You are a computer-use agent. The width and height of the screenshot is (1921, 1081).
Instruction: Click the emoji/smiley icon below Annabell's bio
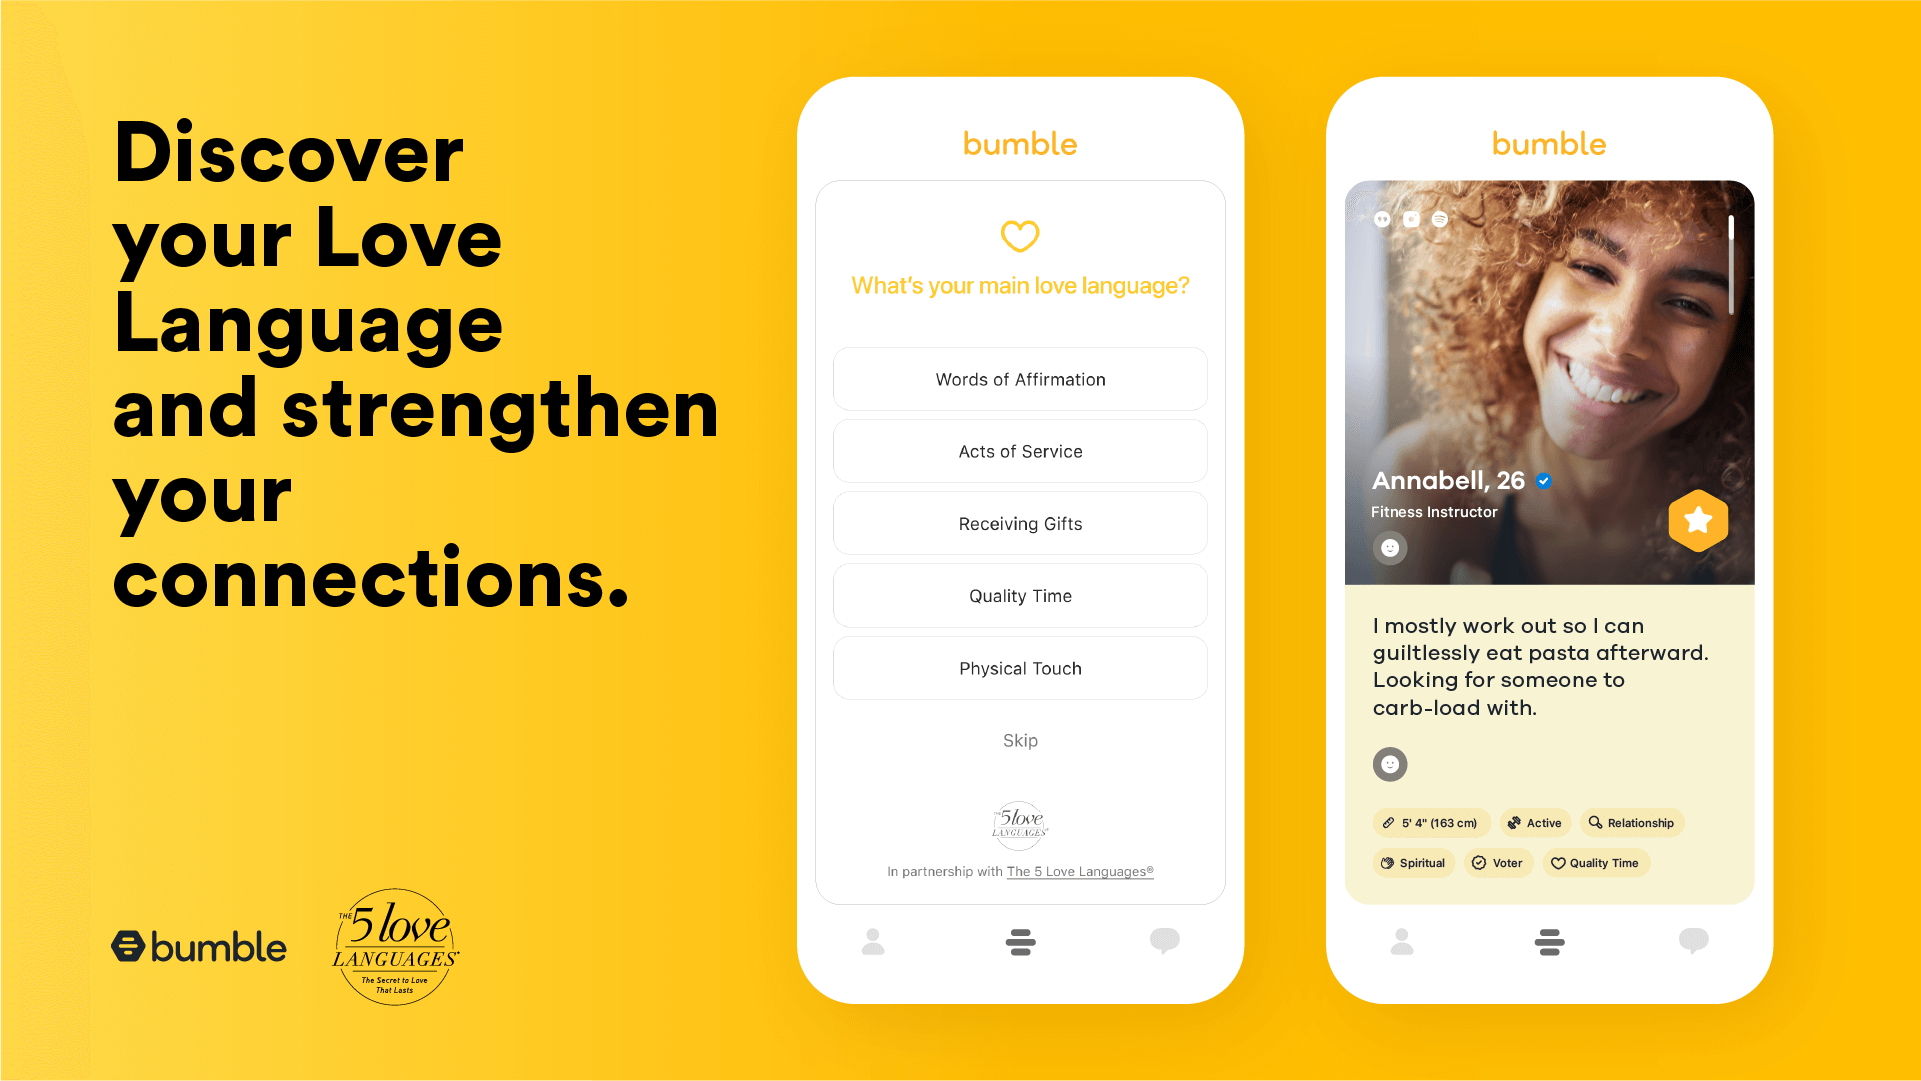1389,763
